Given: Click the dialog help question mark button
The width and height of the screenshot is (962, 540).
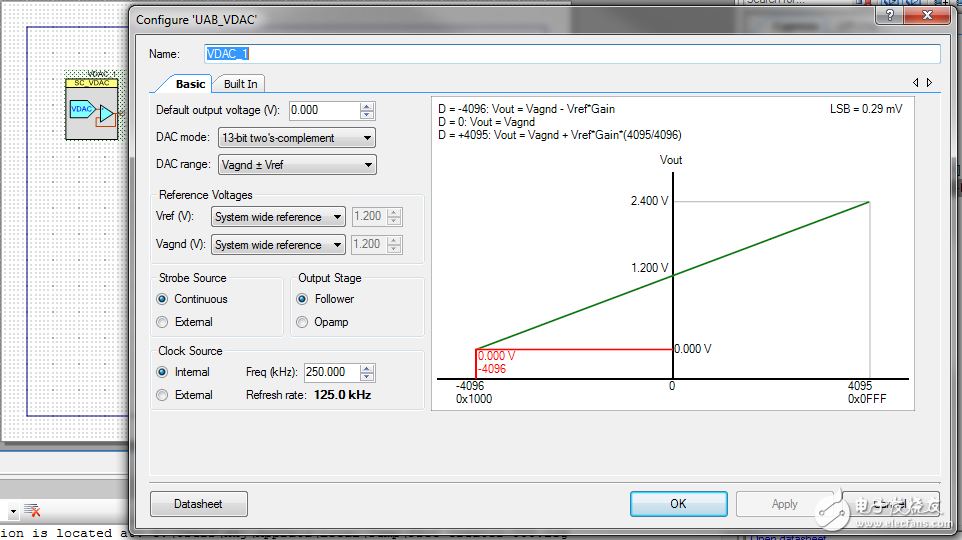Looking at the screenshot, I should [887, 15].
